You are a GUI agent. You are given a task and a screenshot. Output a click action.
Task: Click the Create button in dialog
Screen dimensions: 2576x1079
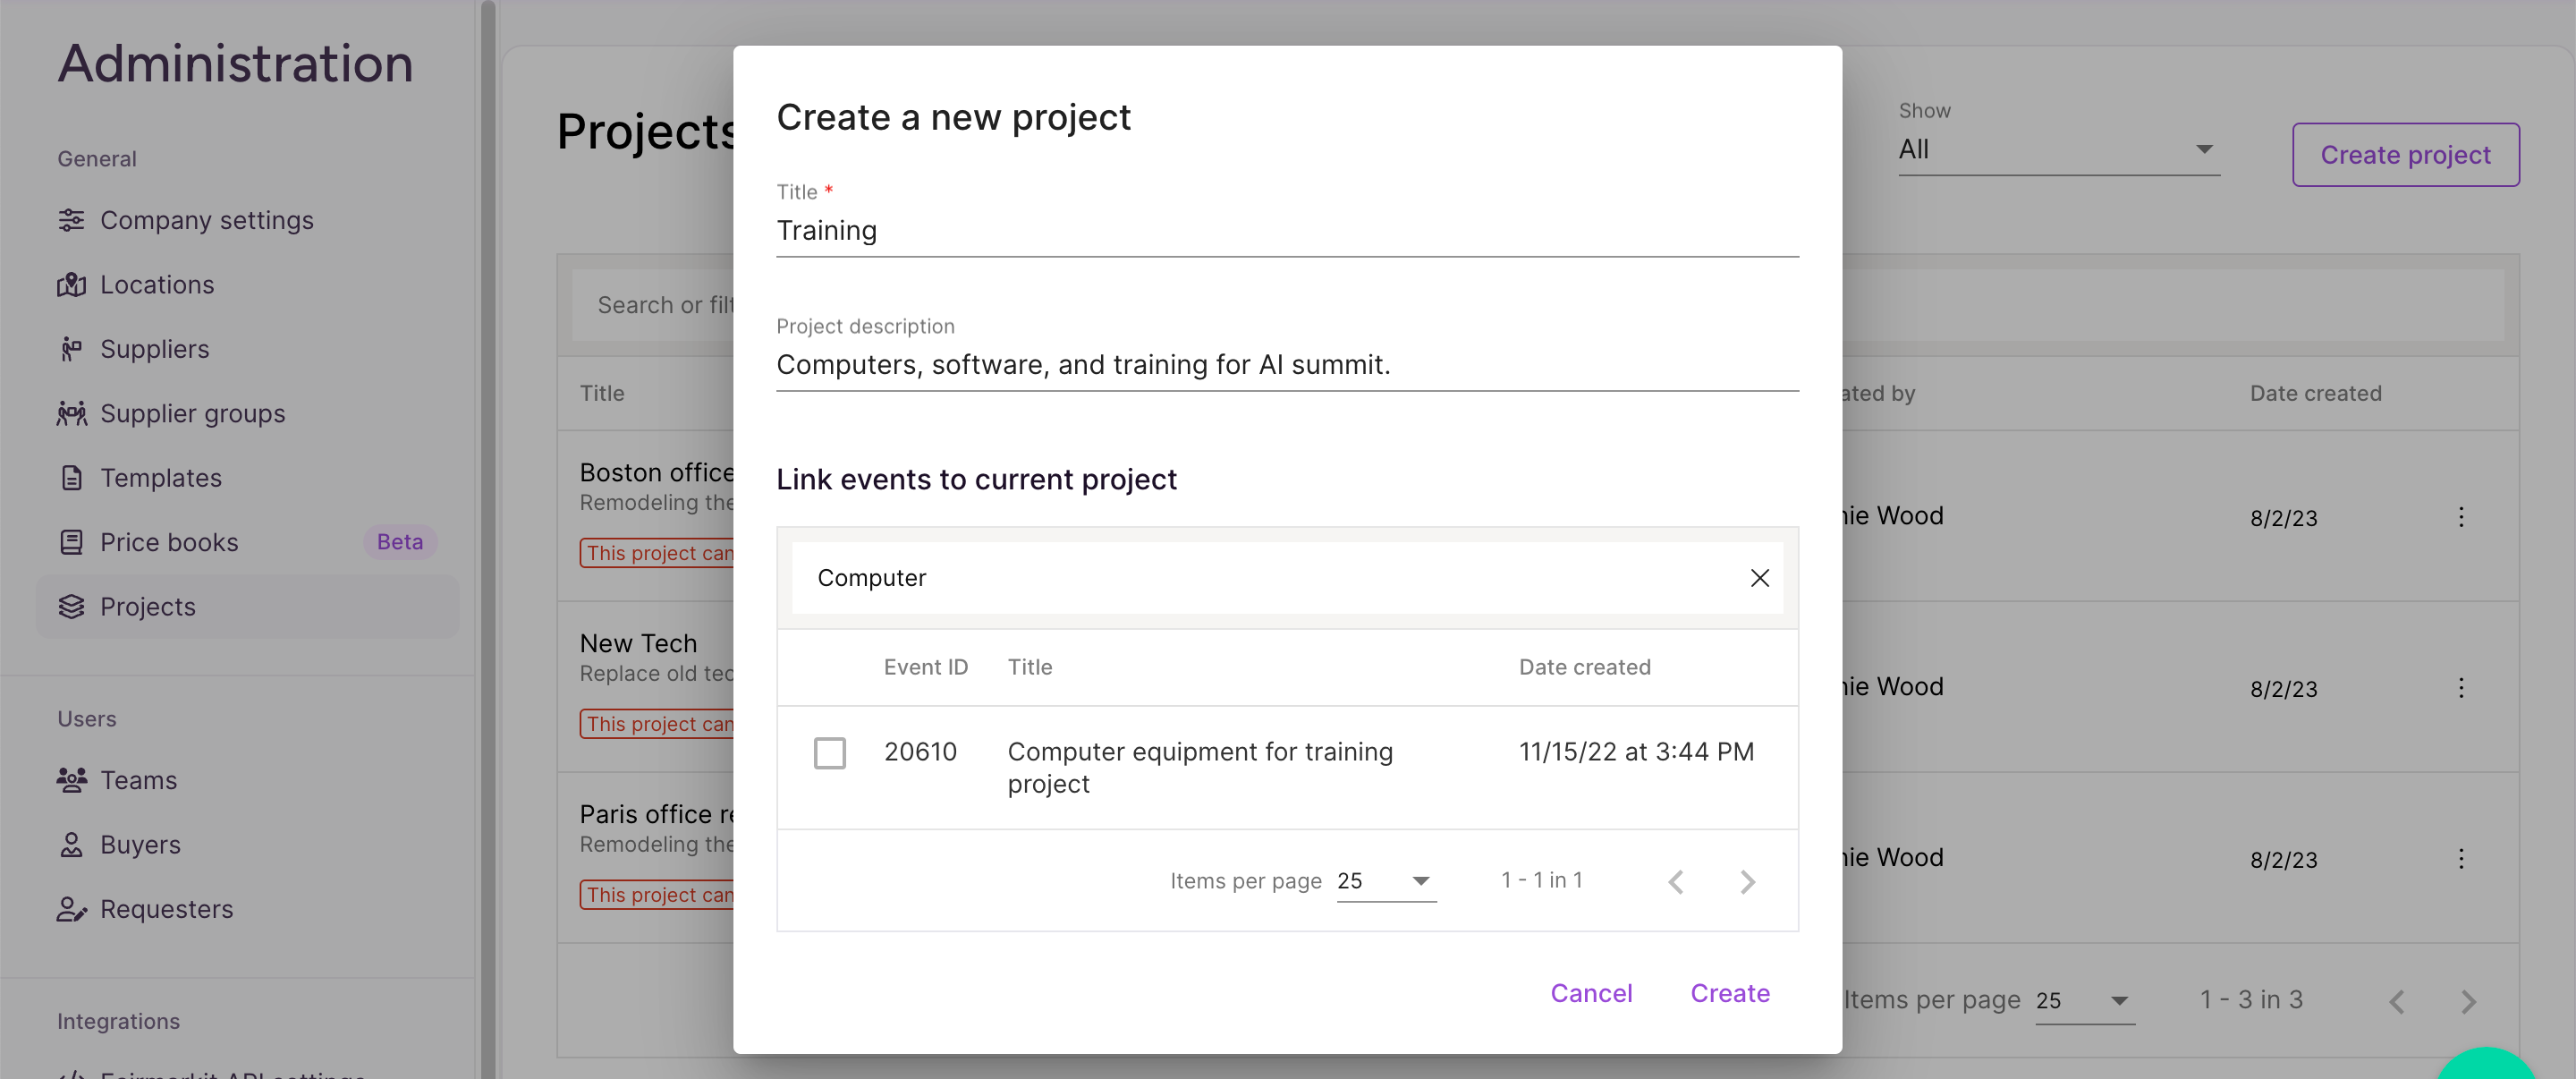pyautogui.click(x=1730, y=993)
